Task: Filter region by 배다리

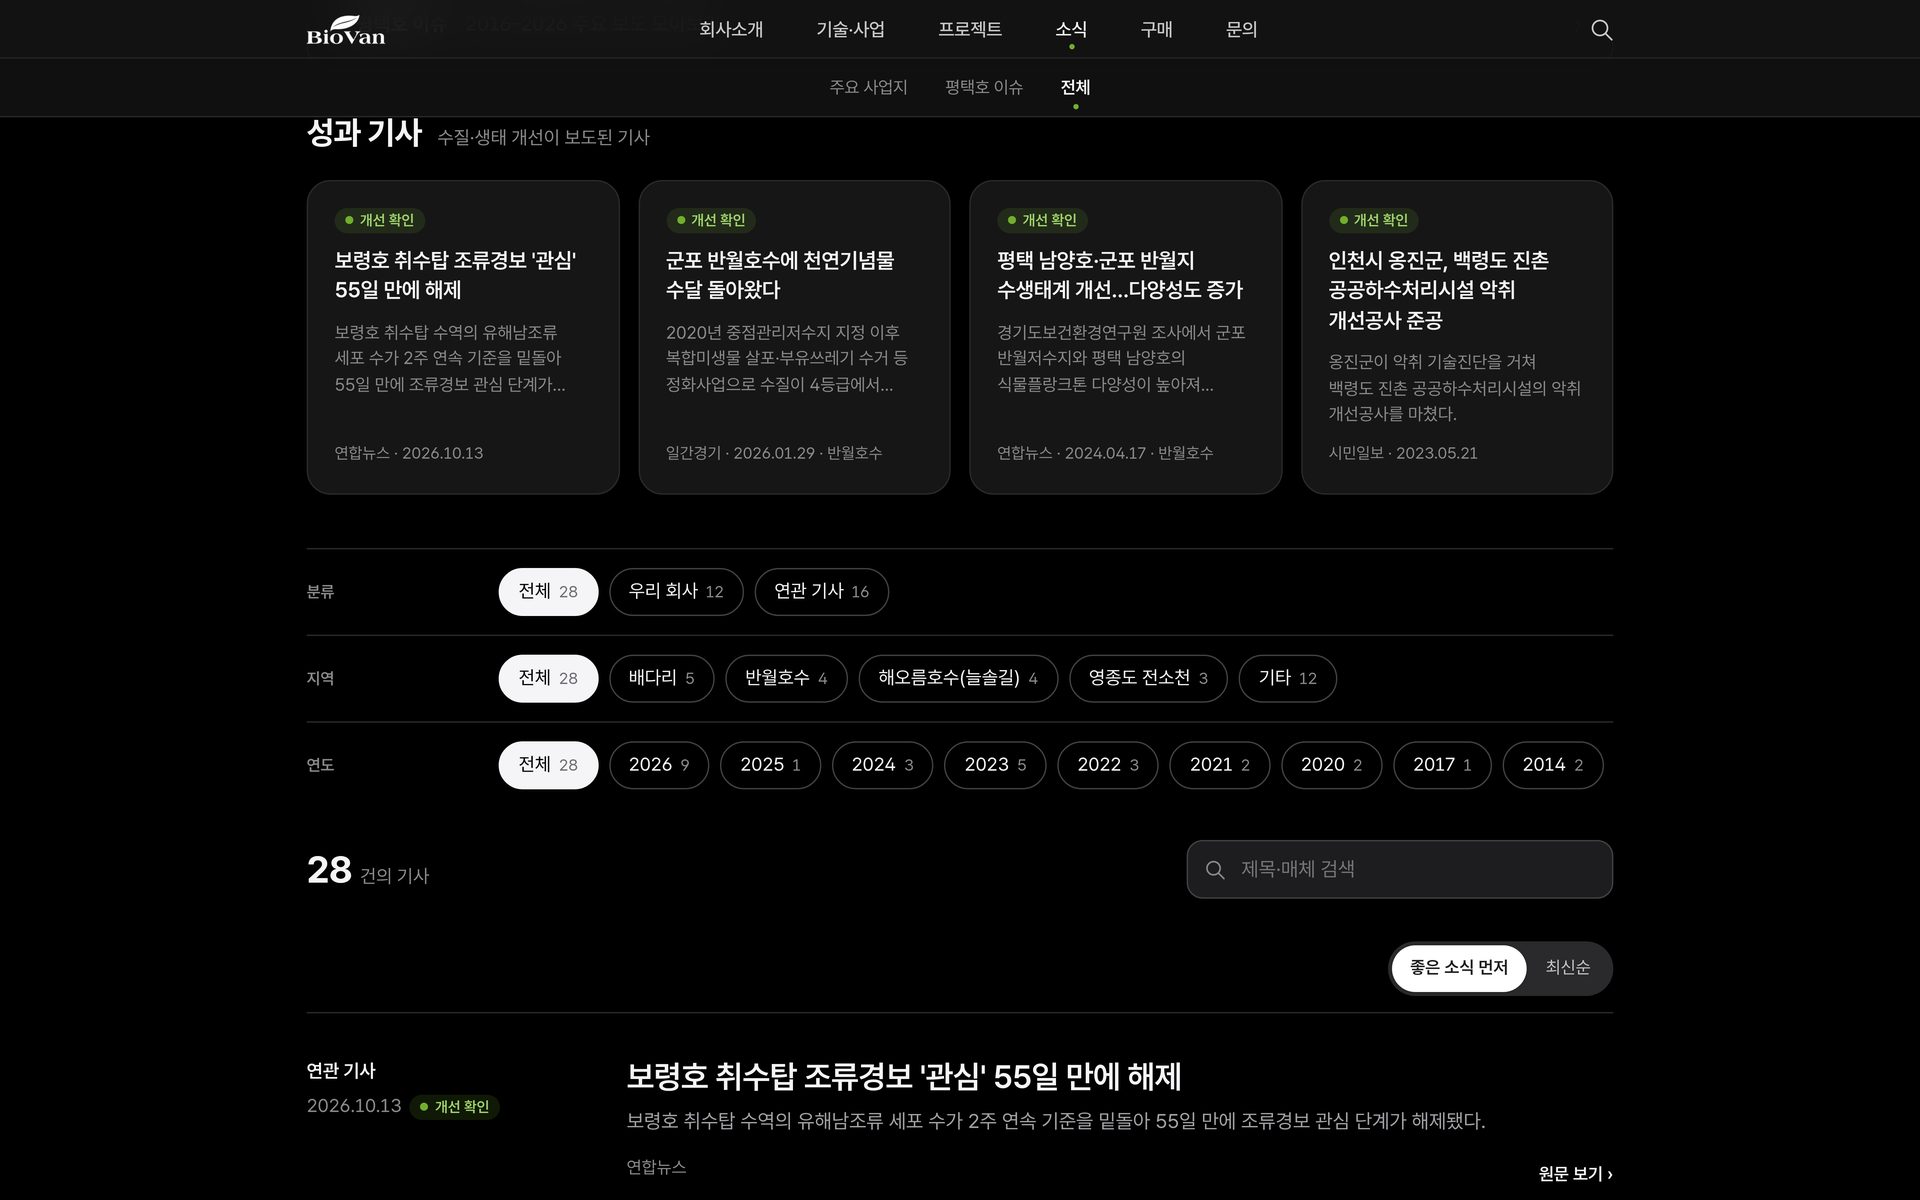Action: pyautogui.click(x=662, y=678)
